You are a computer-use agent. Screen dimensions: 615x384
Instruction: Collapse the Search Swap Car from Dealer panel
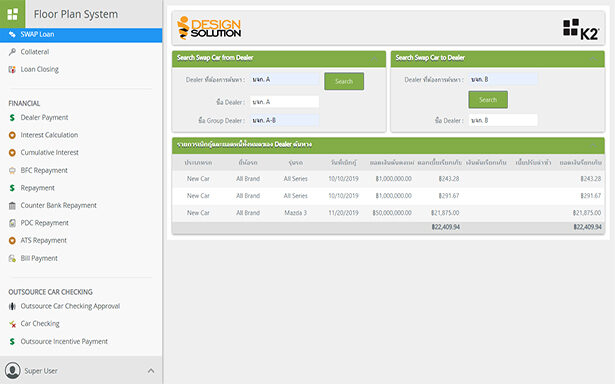click(x=375, y=58)
